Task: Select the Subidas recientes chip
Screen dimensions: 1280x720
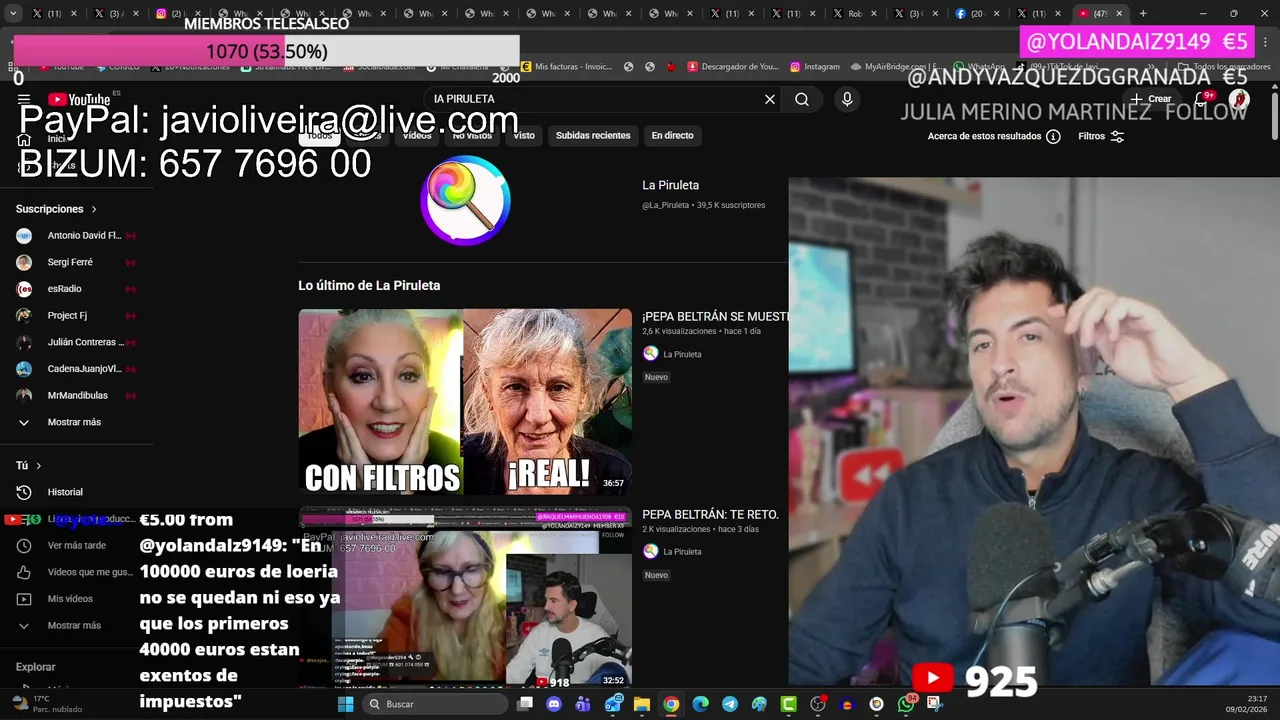Action: [x=593, y=135]
